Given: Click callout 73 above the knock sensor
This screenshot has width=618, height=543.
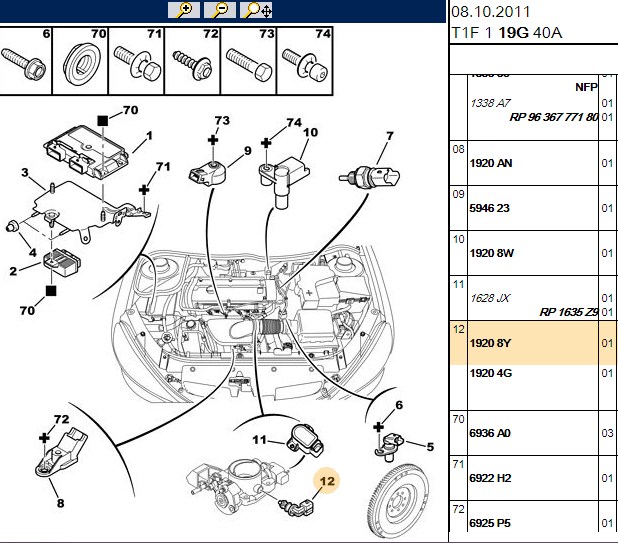Looking at the screenshot, I should click(x=222, y=120).
